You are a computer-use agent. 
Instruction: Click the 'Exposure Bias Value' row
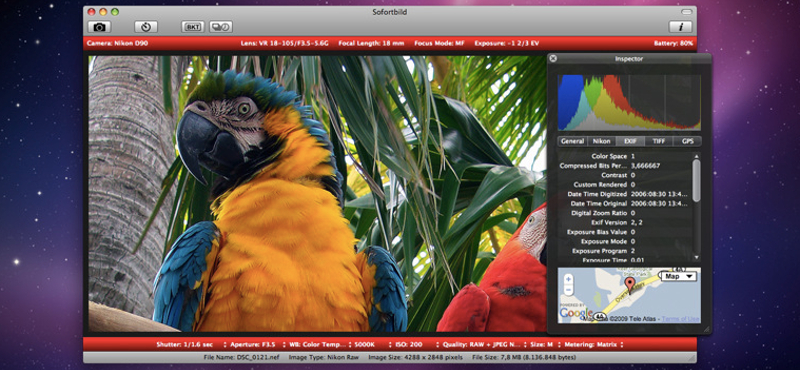[x=625, y=232]
